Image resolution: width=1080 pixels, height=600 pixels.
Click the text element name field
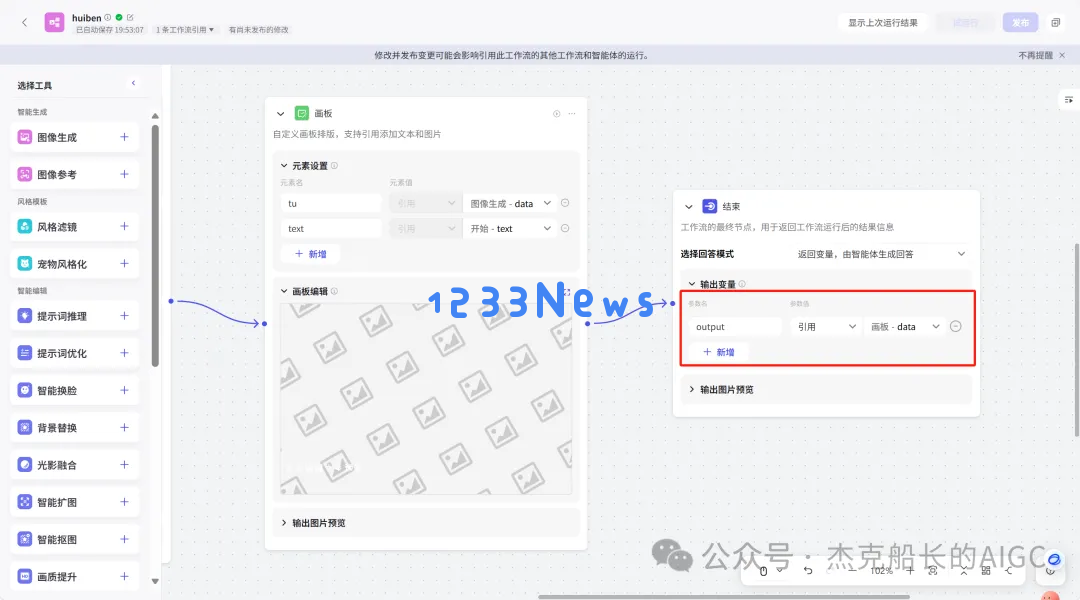[331, 229]
